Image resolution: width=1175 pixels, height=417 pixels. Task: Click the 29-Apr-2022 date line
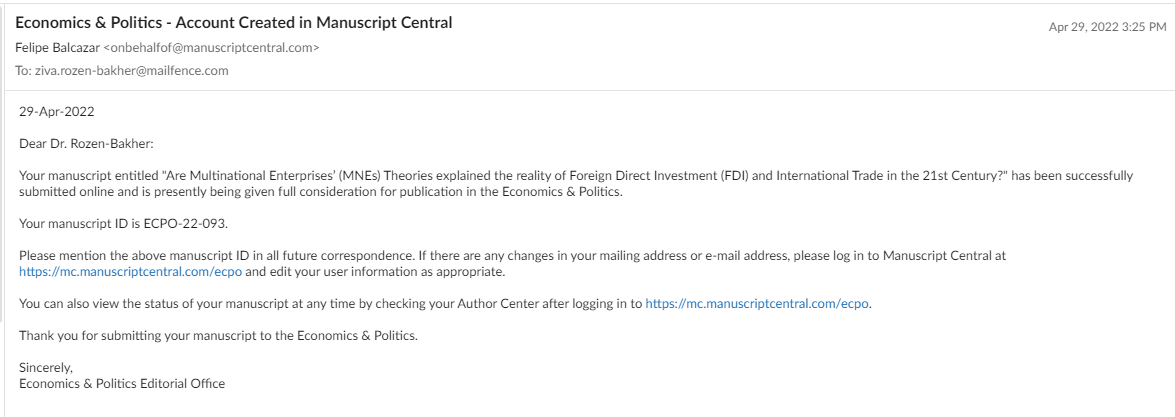(x=57, y=112)
